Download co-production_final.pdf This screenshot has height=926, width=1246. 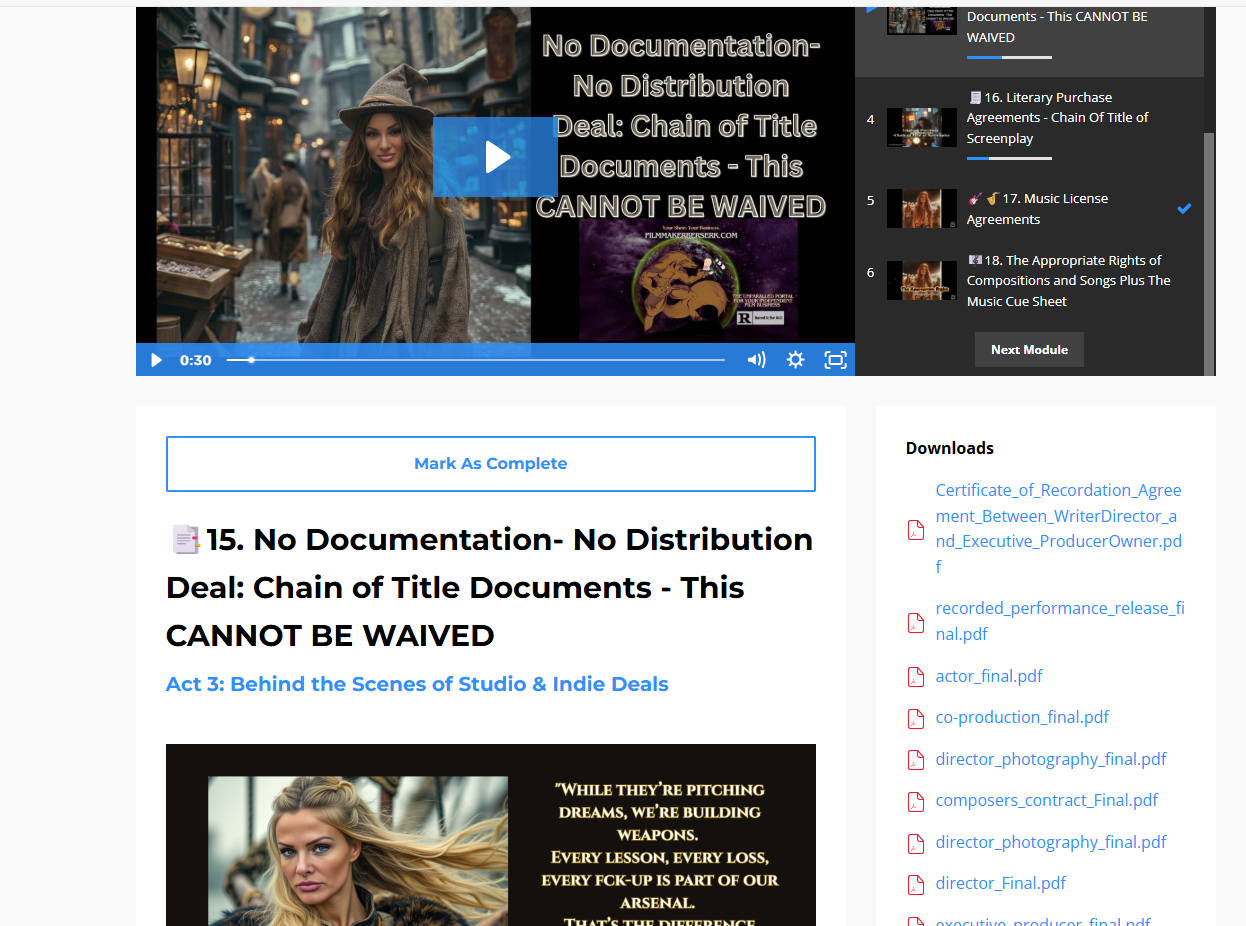click(x=1022, y=717)
